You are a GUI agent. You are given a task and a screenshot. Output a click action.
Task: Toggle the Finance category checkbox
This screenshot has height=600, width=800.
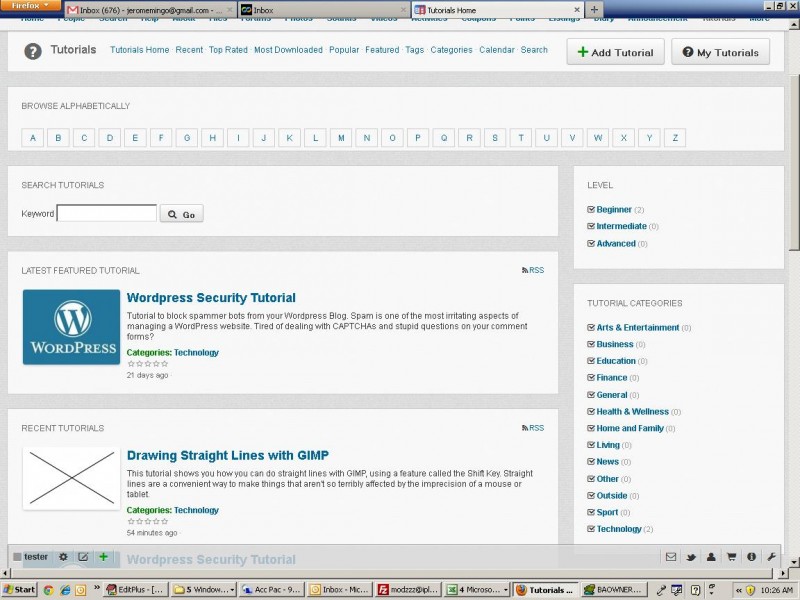[x=591, y=378]
